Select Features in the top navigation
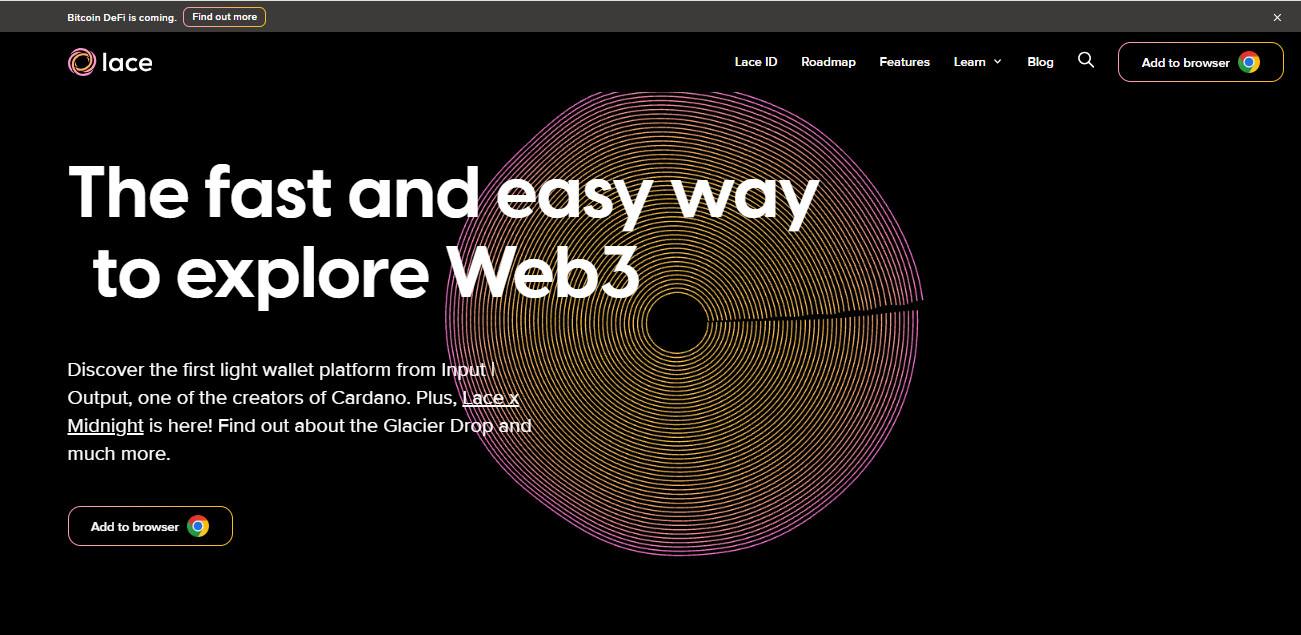Viewport: 1301px width, 635px height. pos(905,62)
